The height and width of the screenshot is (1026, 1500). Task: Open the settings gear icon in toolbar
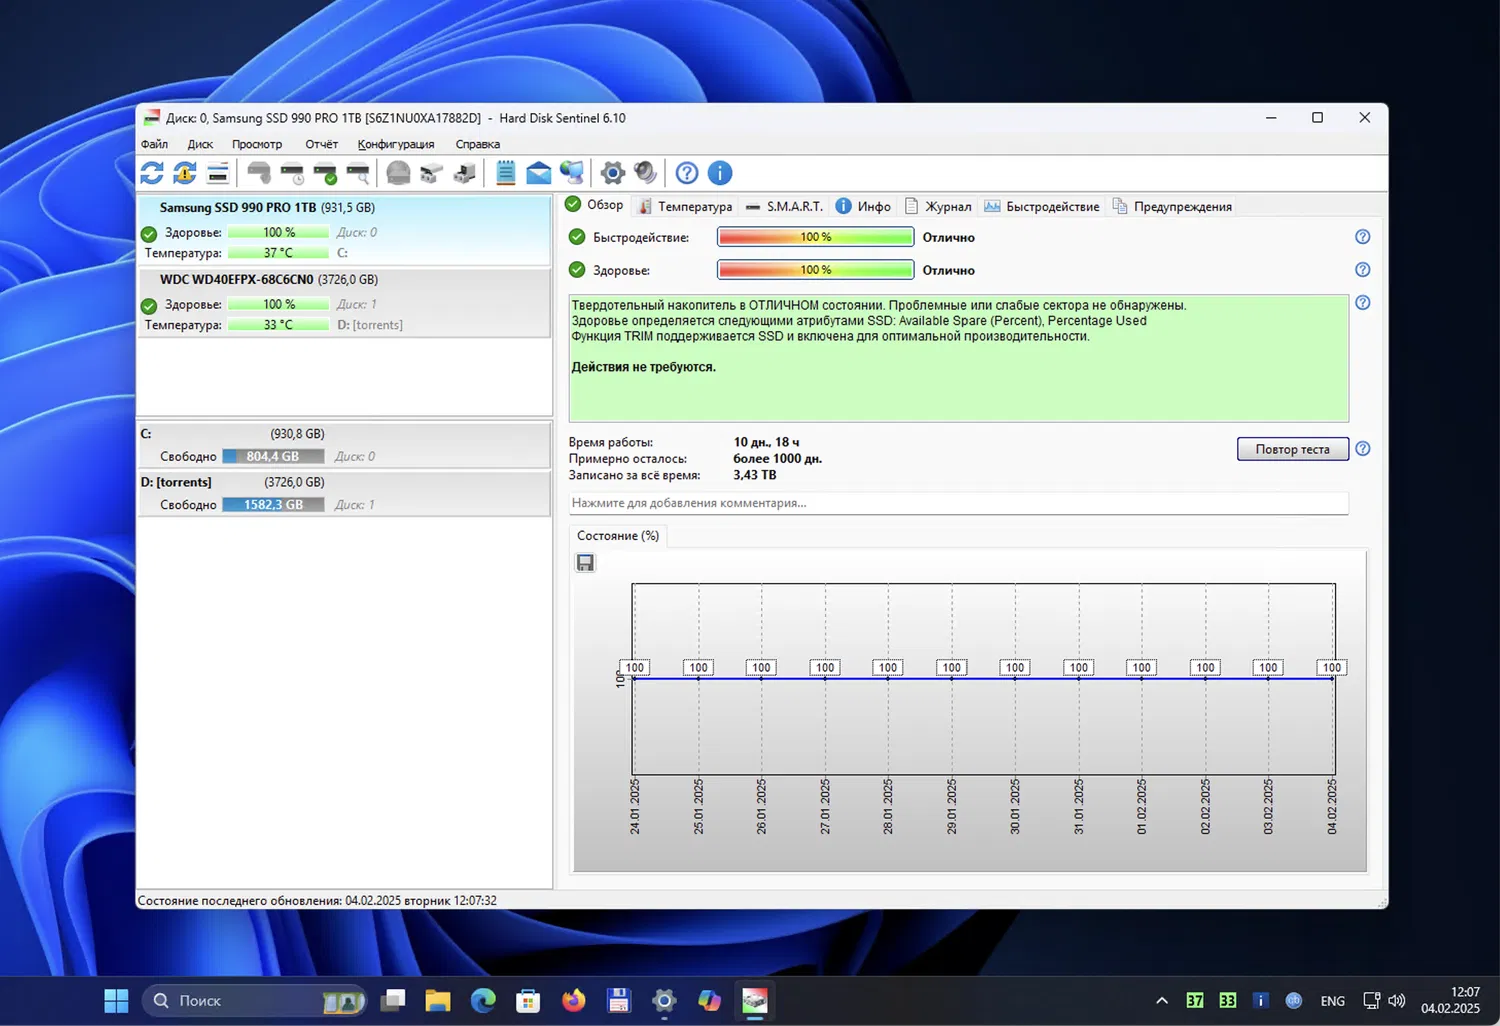click(612, 173)
